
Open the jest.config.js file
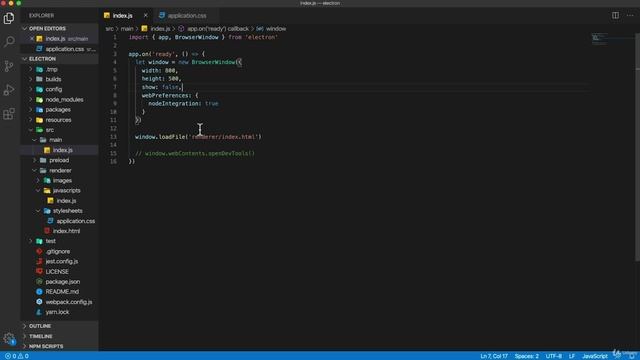click(60, 261)
